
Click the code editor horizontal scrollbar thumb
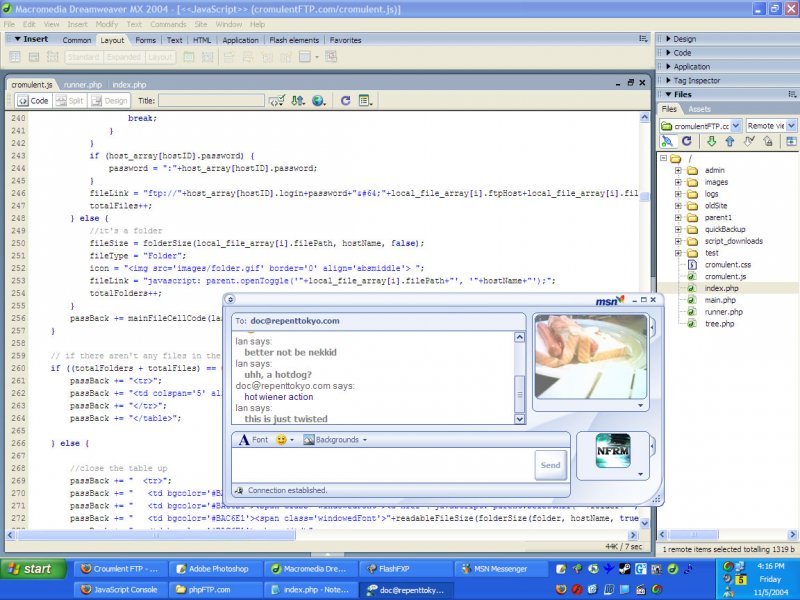pos(156,535)
